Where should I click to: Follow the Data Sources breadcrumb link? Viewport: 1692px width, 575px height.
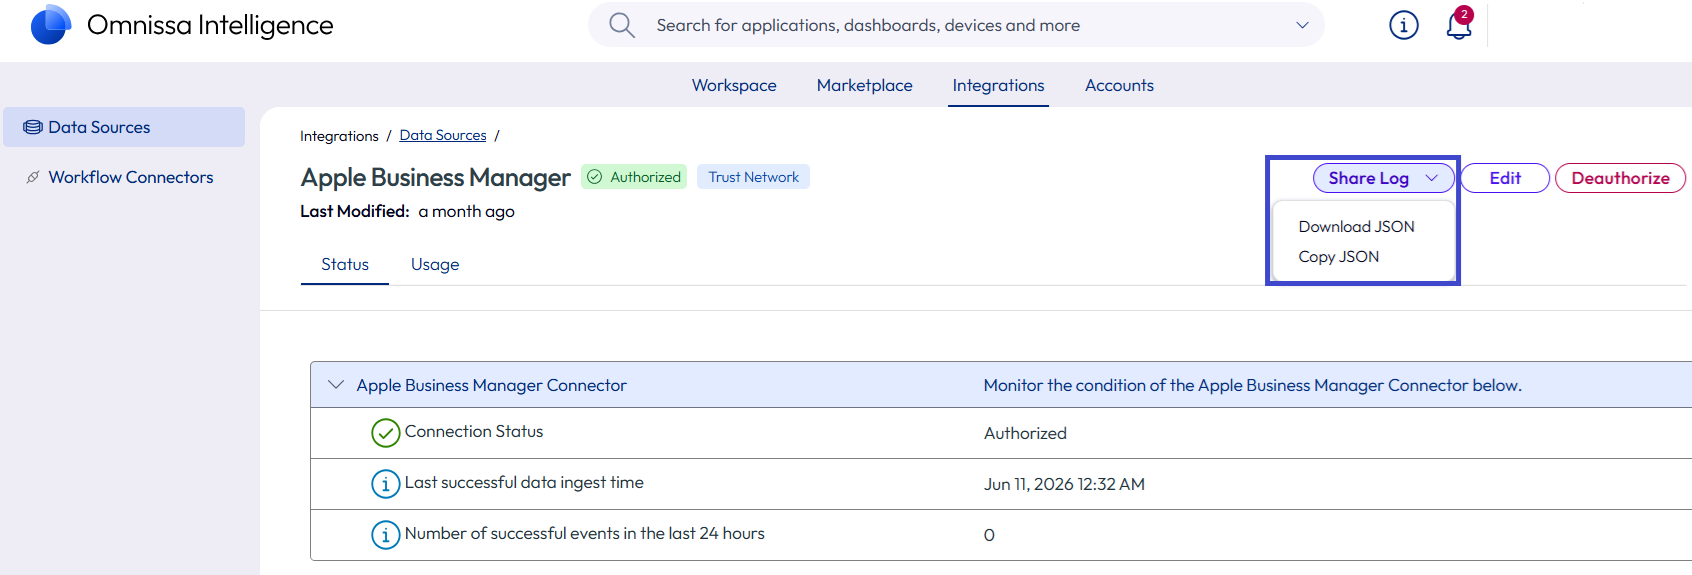pos(443,135)
